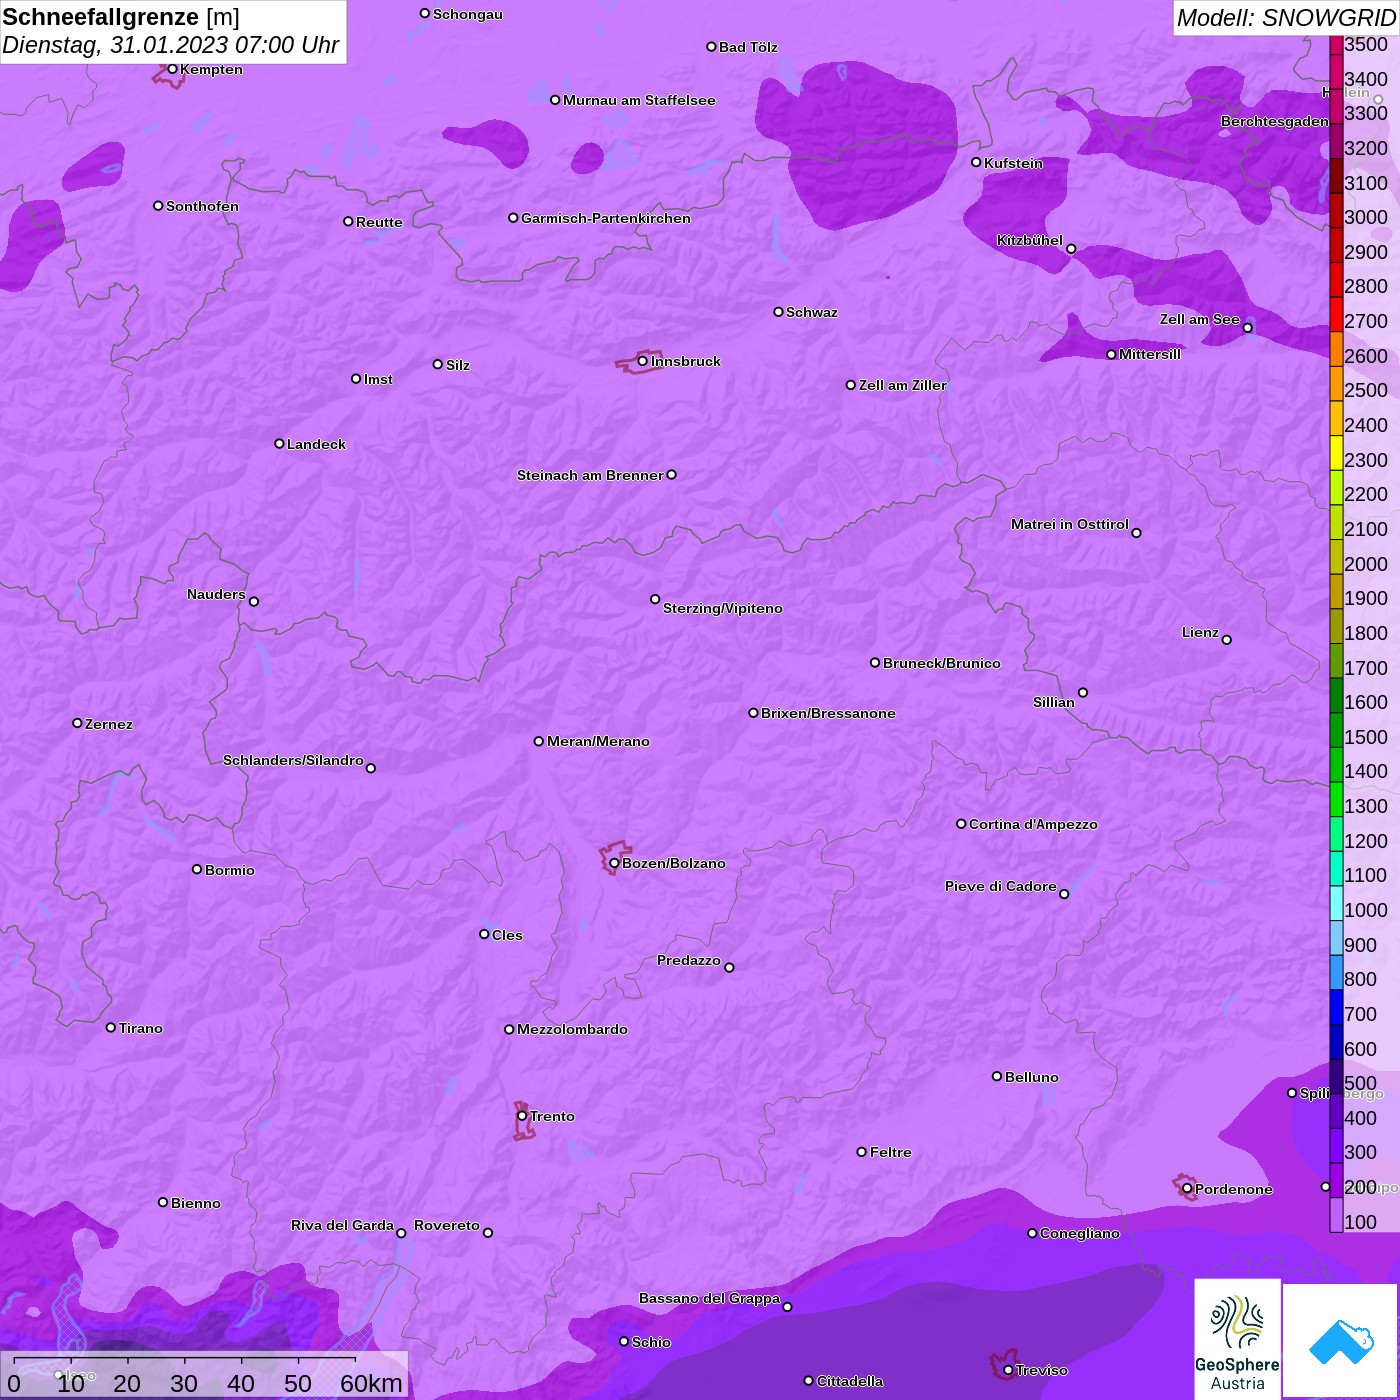Select the Bozen/Bolzano label
The width and height of the screenshot is (1400, 1400).
click(673, 863)
